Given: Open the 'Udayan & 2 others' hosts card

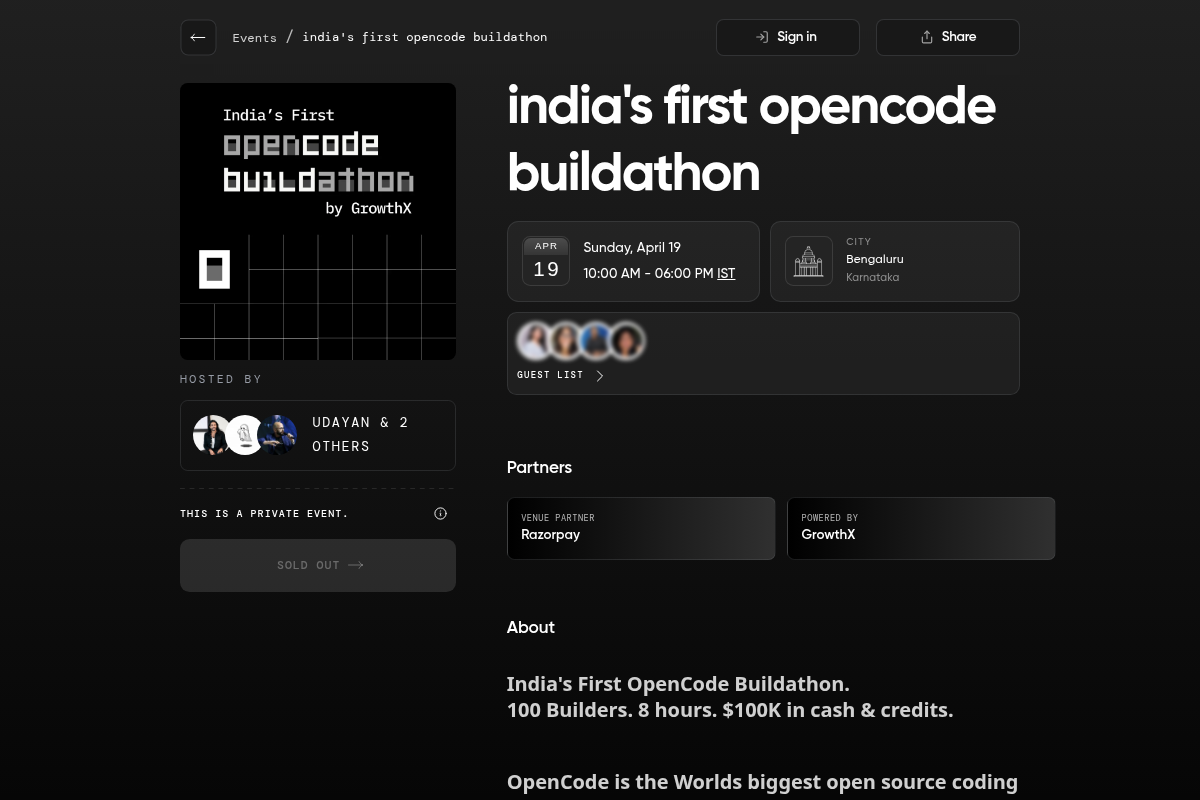Looking at the screenshot, I should point(318,435).
